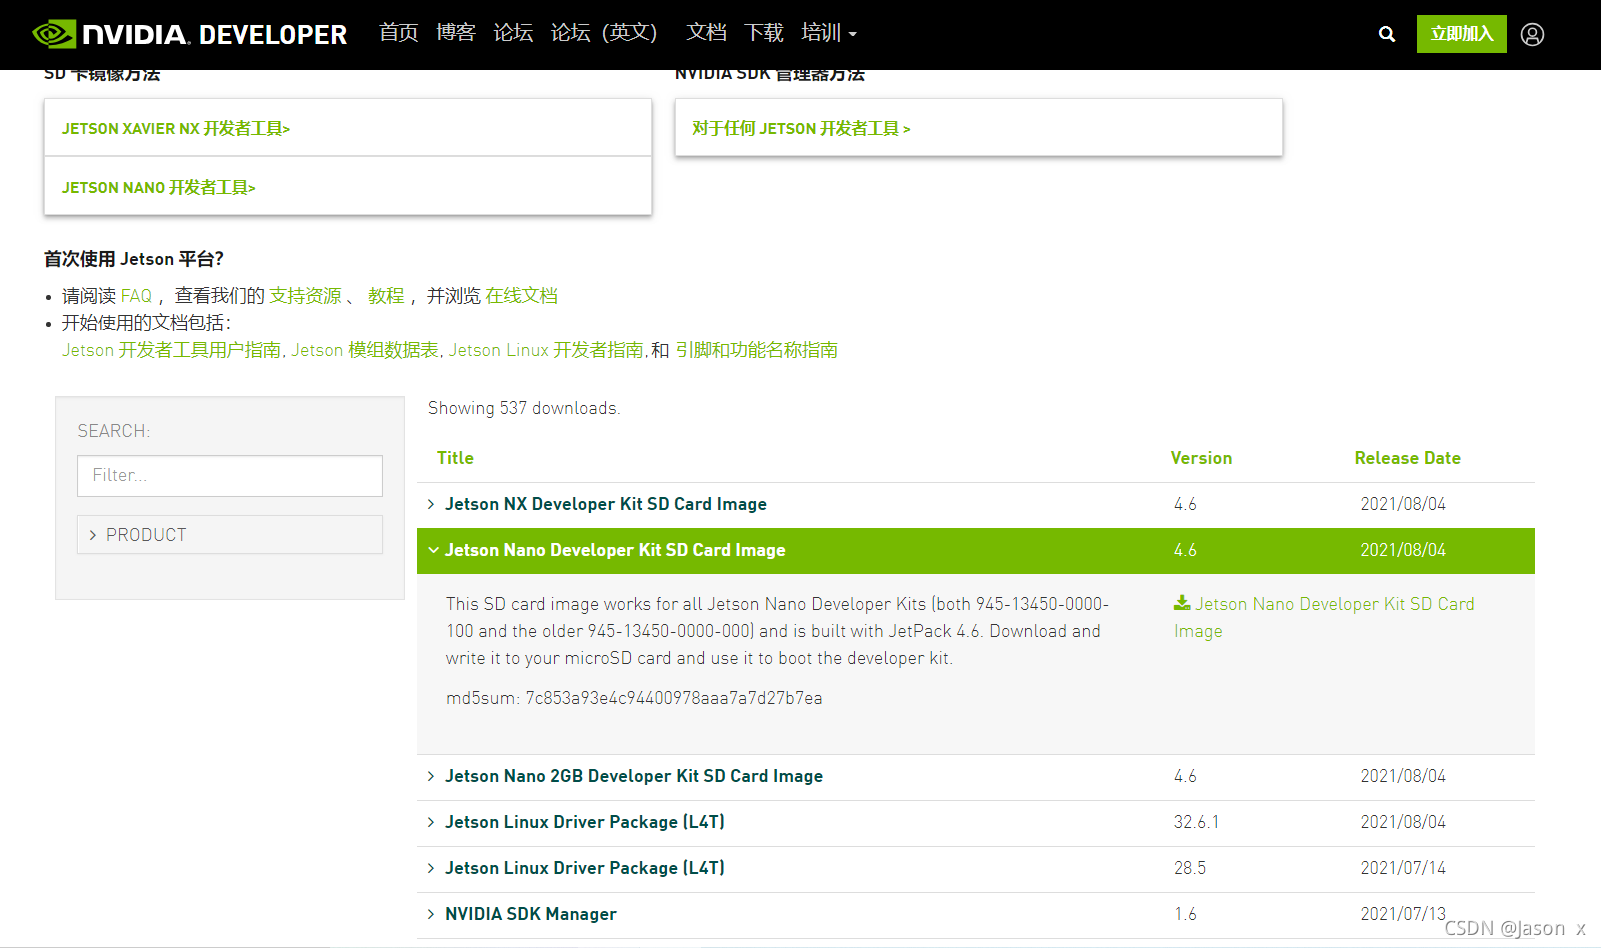
Task: Click the 2021/07/14 release date cell
Action: pos(1403,868)
